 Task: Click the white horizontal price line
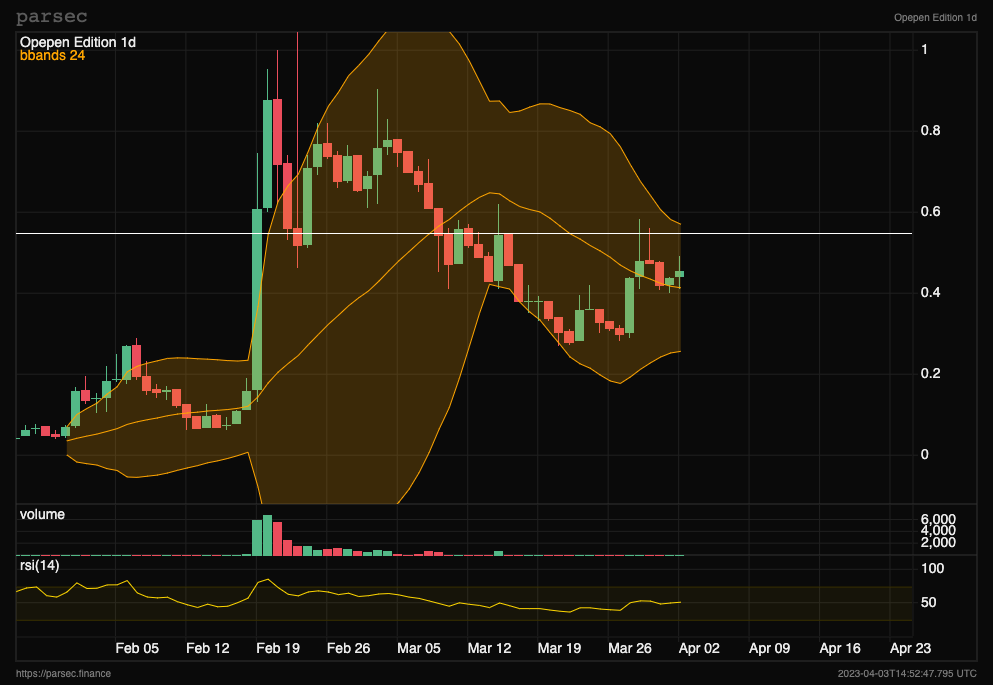tap(464, 234)
